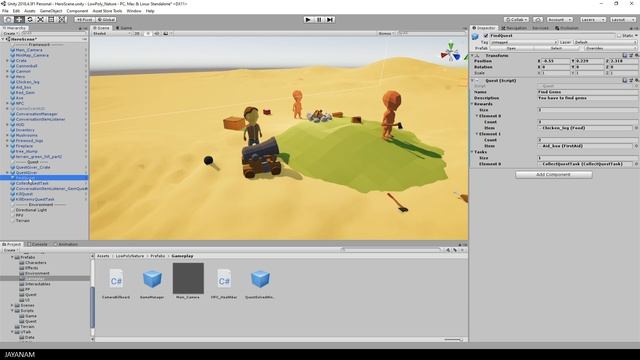
Task: Click the scene orientation gizmo
Action: coord(451,53)
